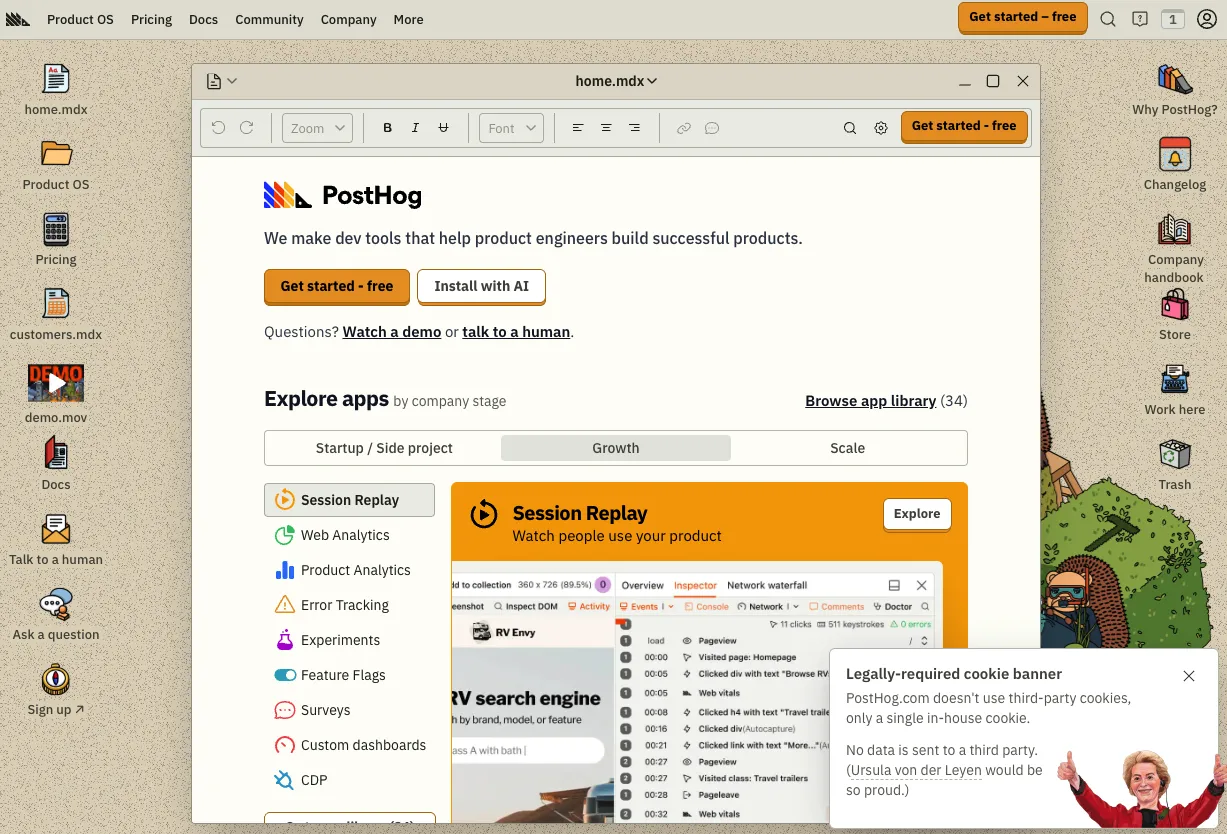
Task: Click the Install with AI button
Action: [x=481, y=286]
